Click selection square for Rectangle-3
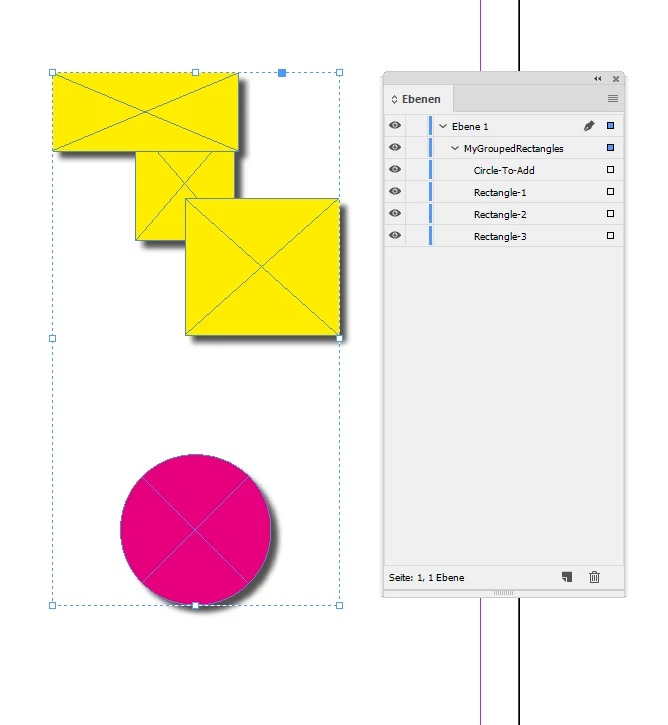This screenshot has height=725, width=668. pyautogui.click(x=610, y=235)
